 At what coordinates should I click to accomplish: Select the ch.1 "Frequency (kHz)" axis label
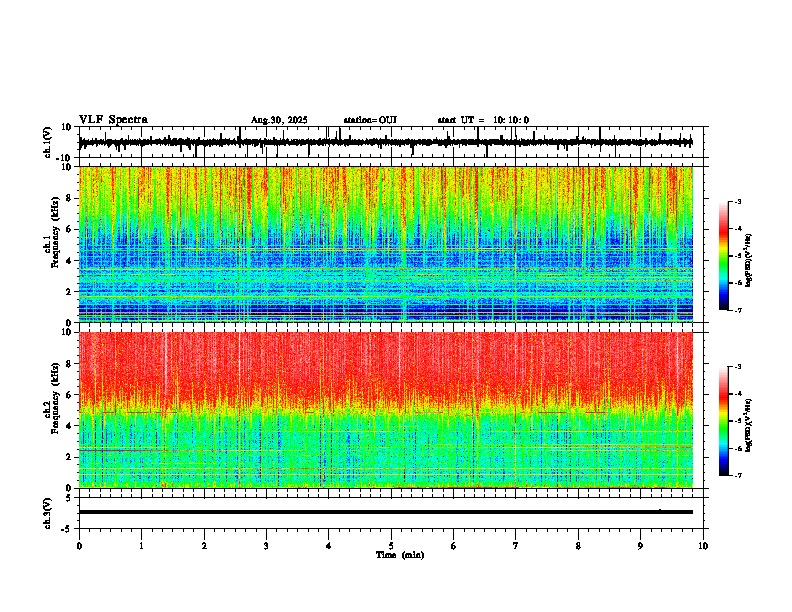coord(54,232)
